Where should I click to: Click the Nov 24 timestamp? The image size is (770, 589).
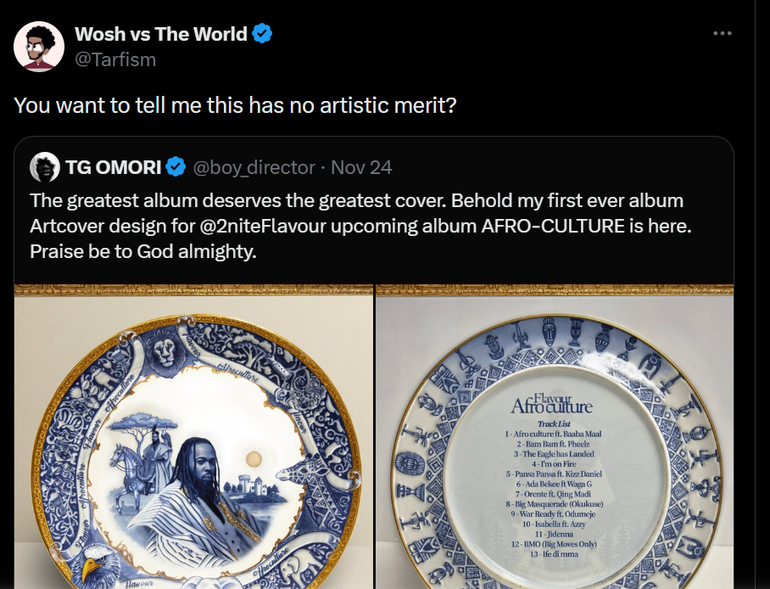361,166
